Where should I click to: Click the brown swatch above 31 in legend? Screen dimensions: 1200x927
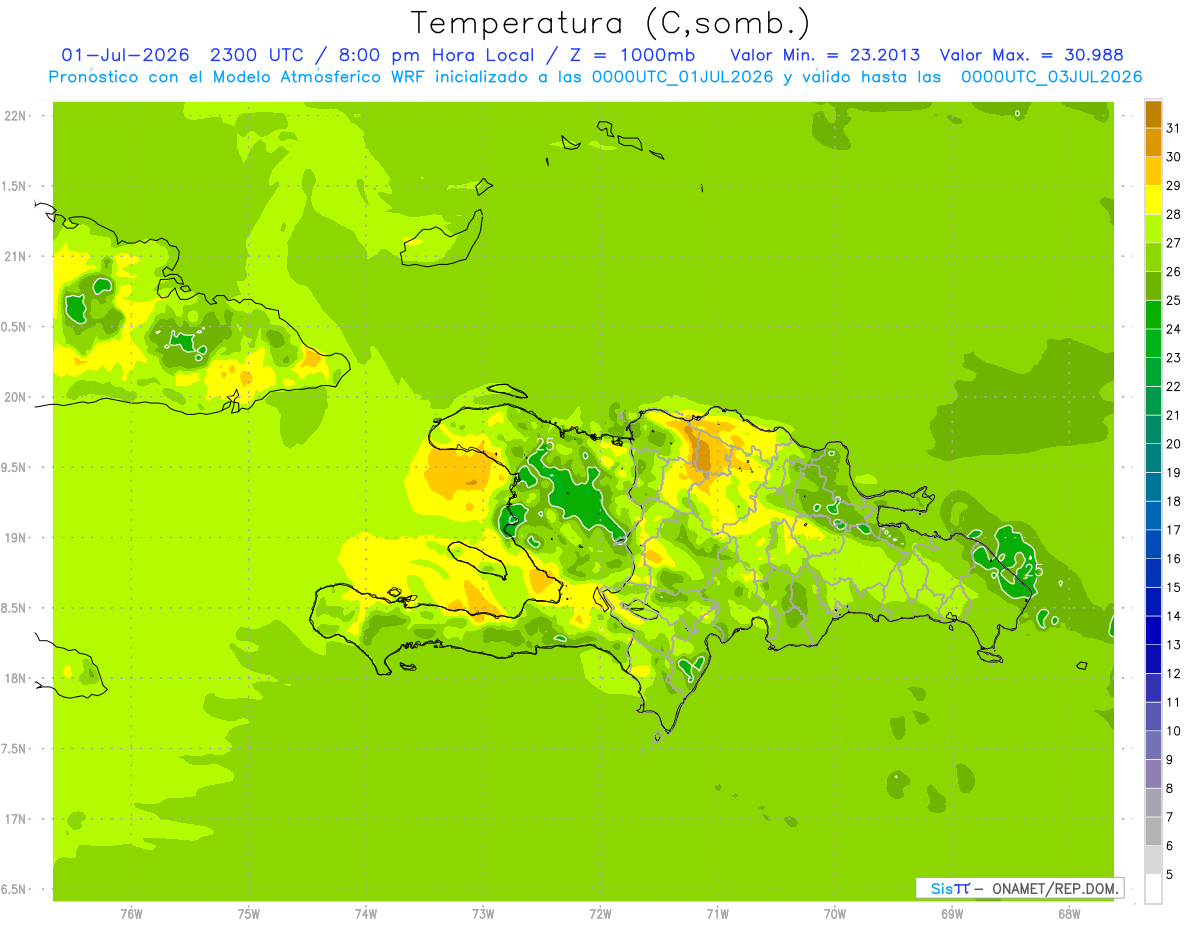point(1153,114)
